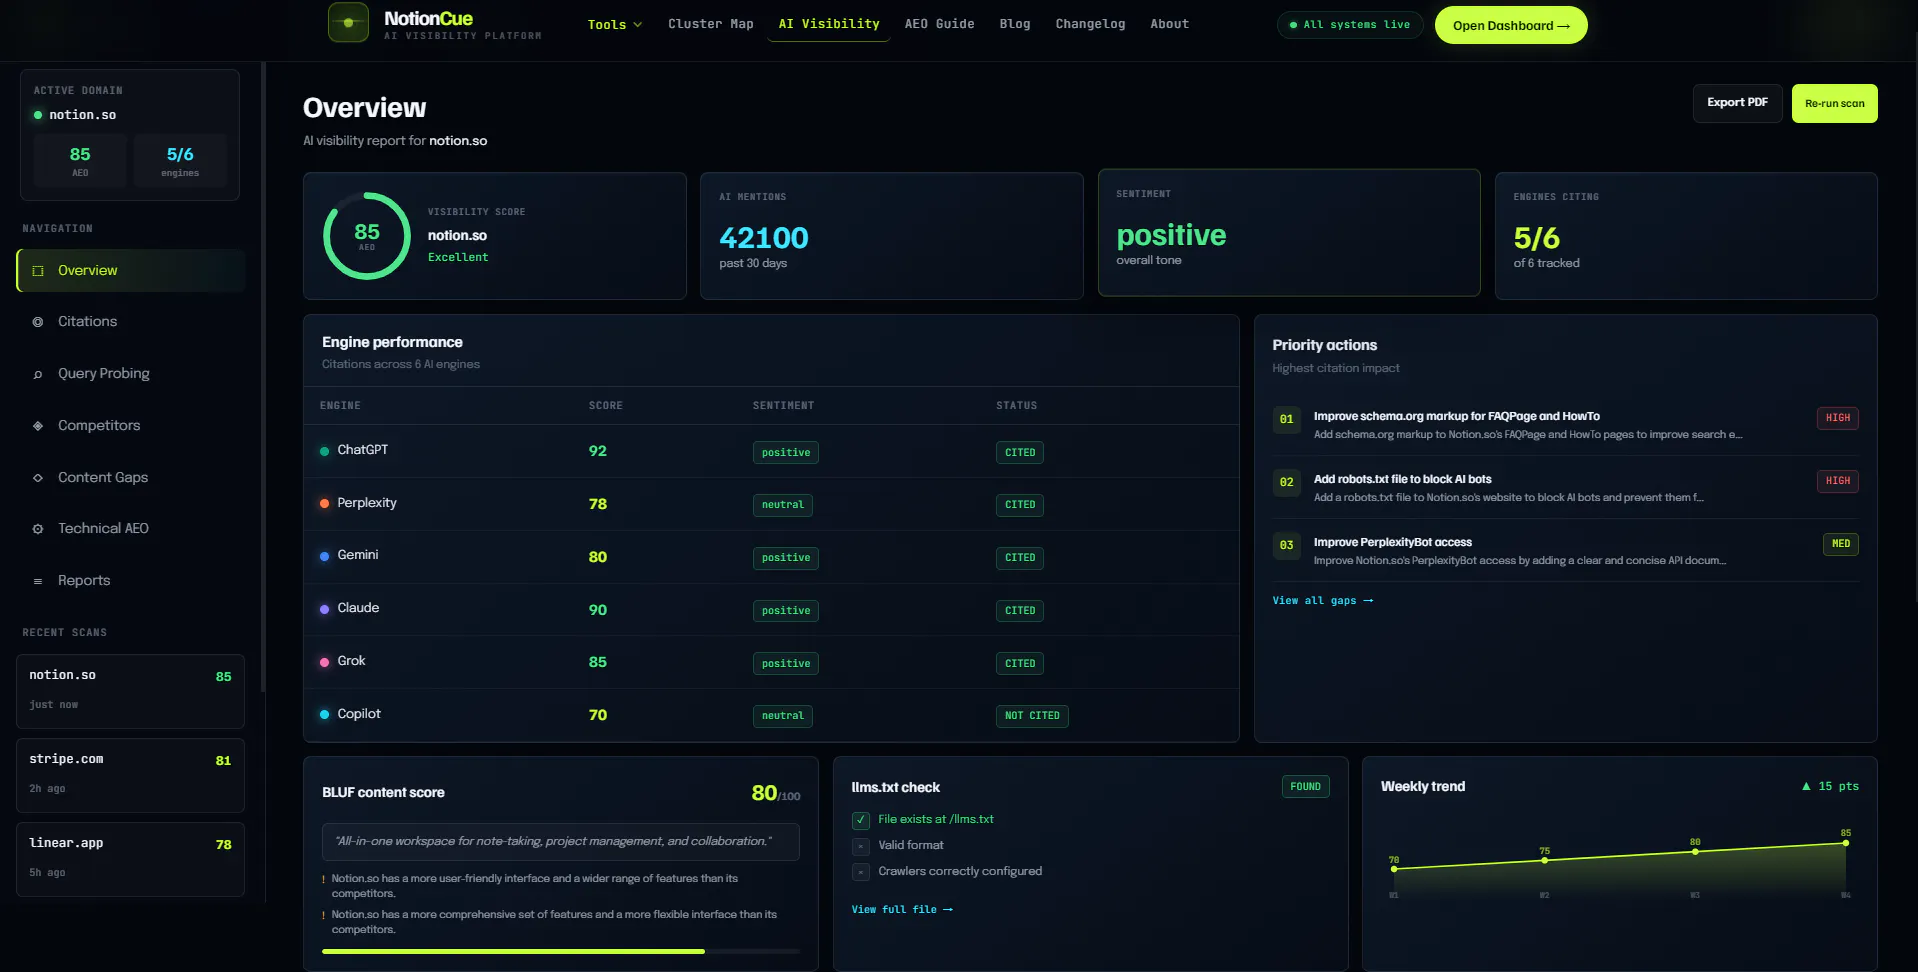Click the cyan dot beside Copilot
This screenshot has height=972, width=1918.
(324, 714)
